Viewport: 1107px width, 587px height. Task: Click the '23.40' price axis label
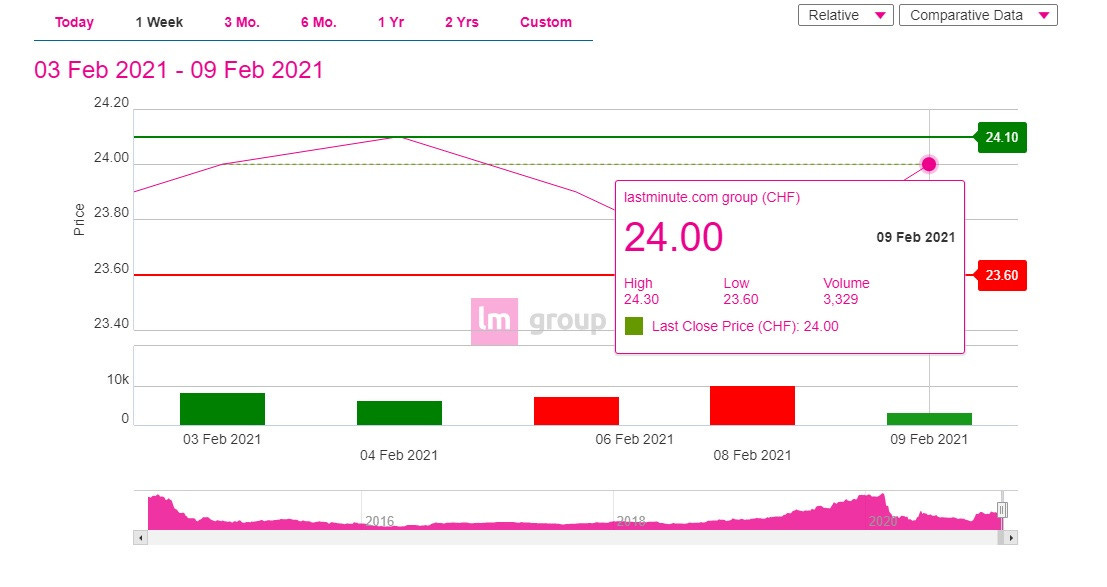(112, 324)
